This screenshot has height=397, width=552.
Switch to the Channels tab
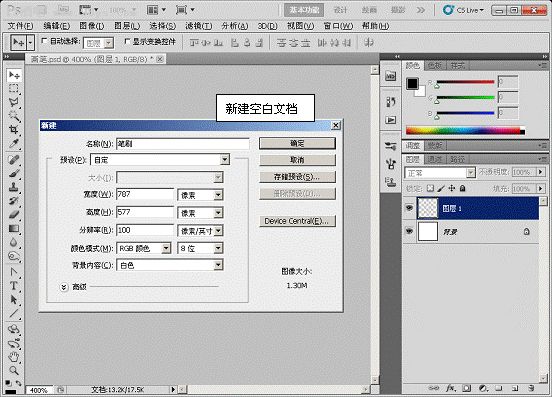tap(434, 160)
